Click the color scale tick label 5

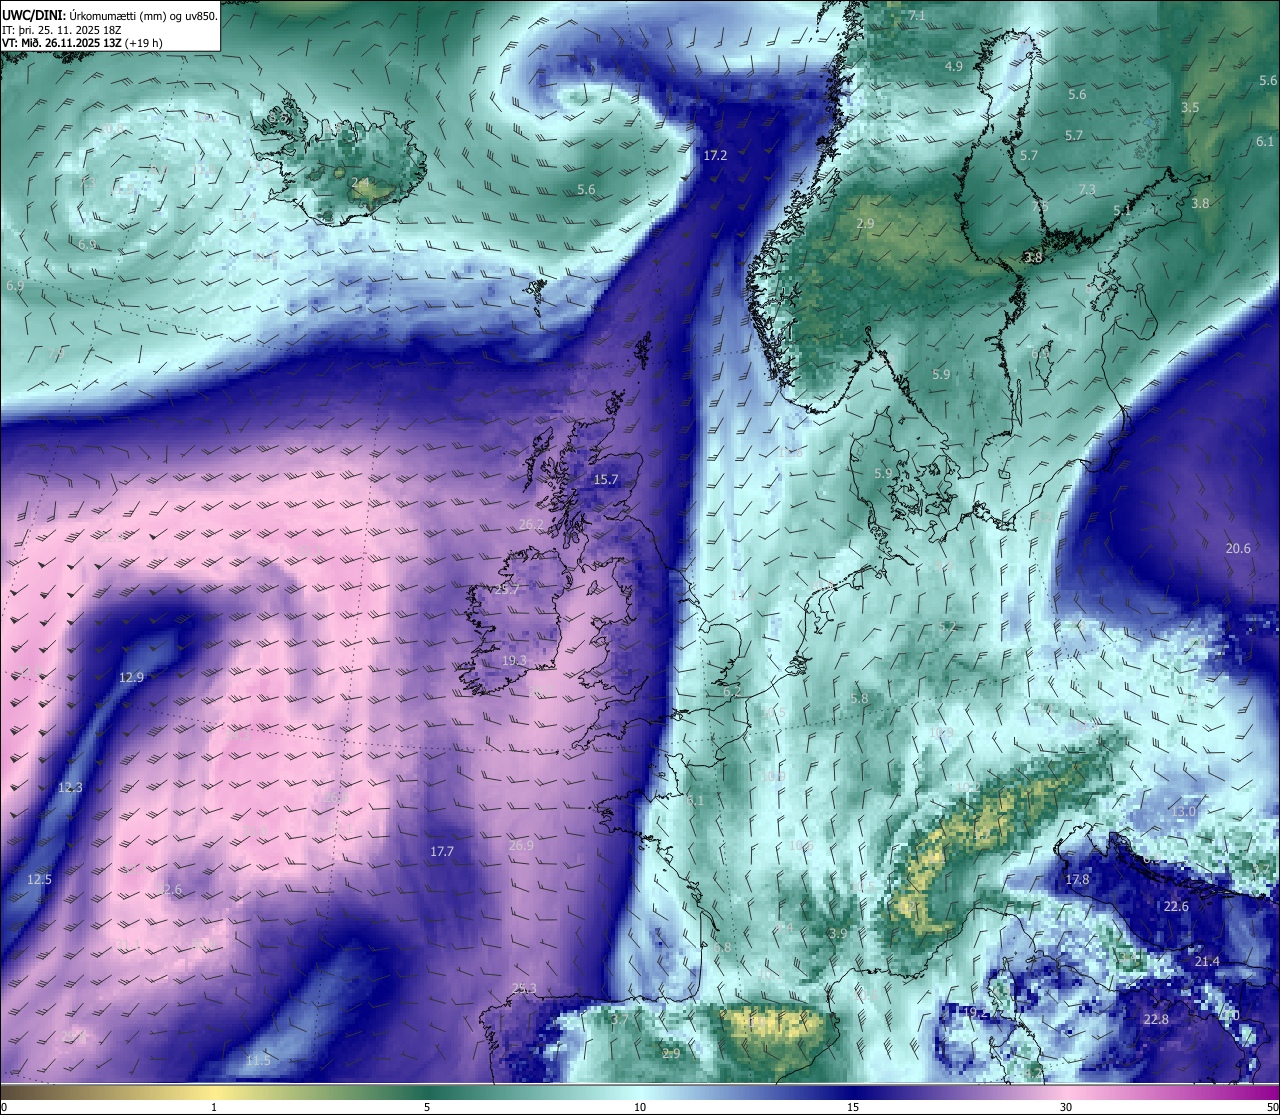427,1107
